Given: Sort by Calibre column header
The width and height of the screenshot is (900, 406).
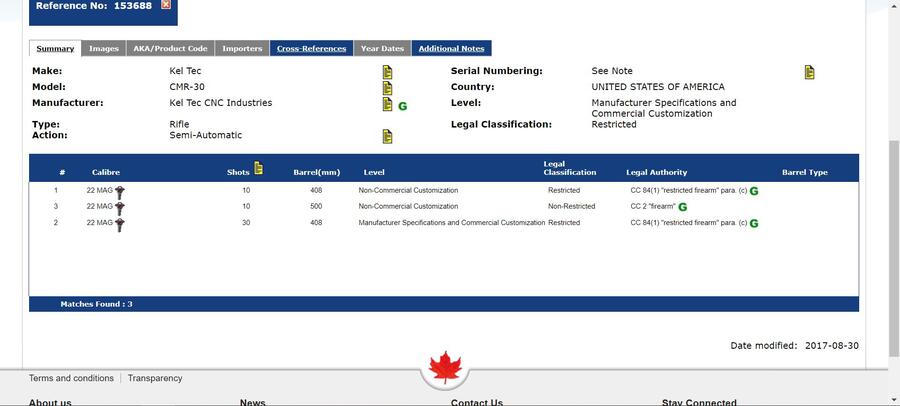Looking at the screenshot, I should pyautogui.click(x=106, y=172).
